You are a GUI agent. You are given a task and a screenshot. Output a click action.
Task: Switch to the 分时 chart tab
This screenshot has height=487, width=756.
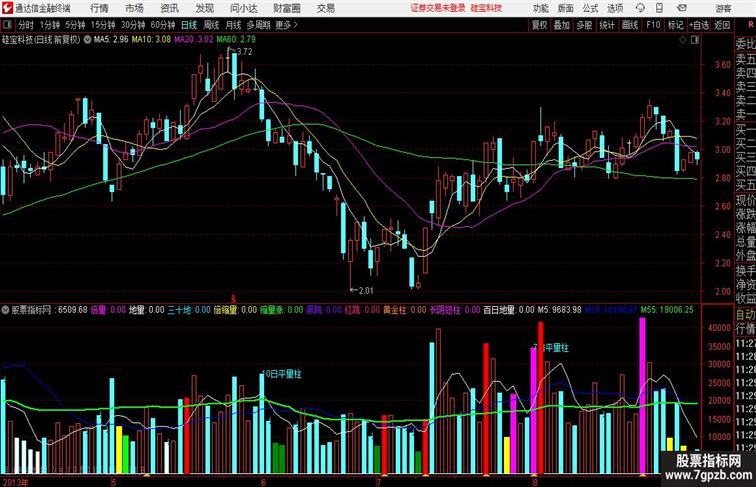pyautogui.click(x=26, y=25)
